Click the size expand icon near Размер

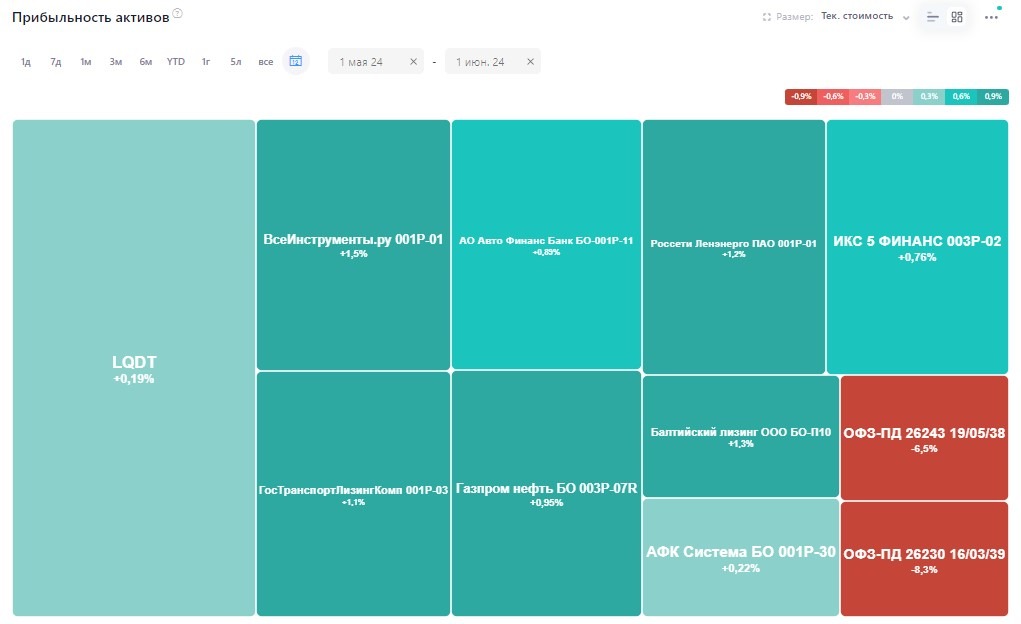(766, 17)
